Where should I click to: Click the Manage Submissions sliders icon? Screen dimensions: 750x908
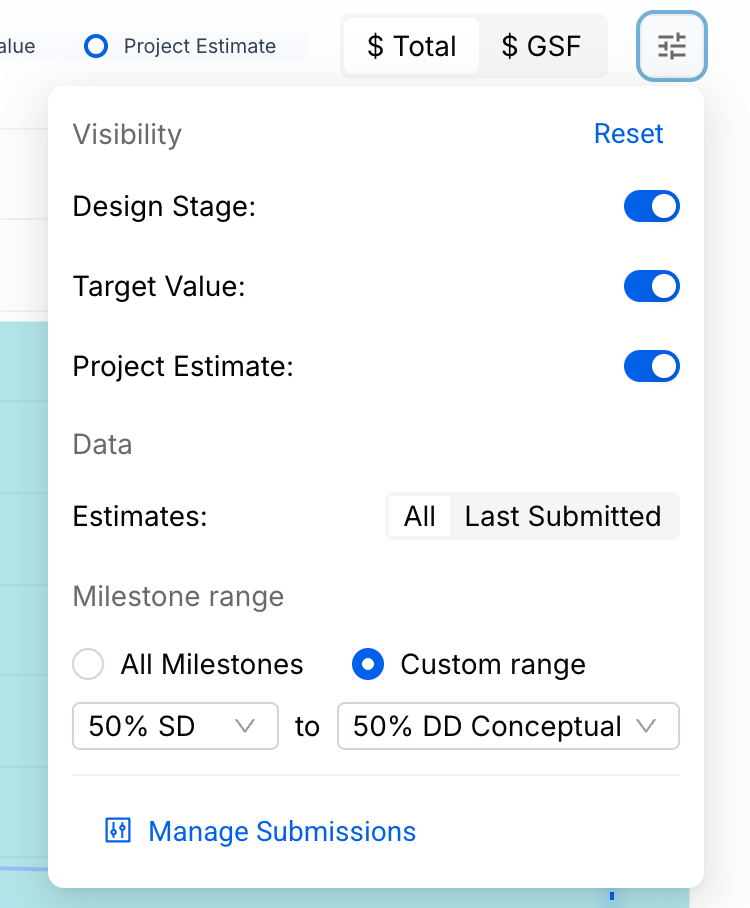(118, 831)
